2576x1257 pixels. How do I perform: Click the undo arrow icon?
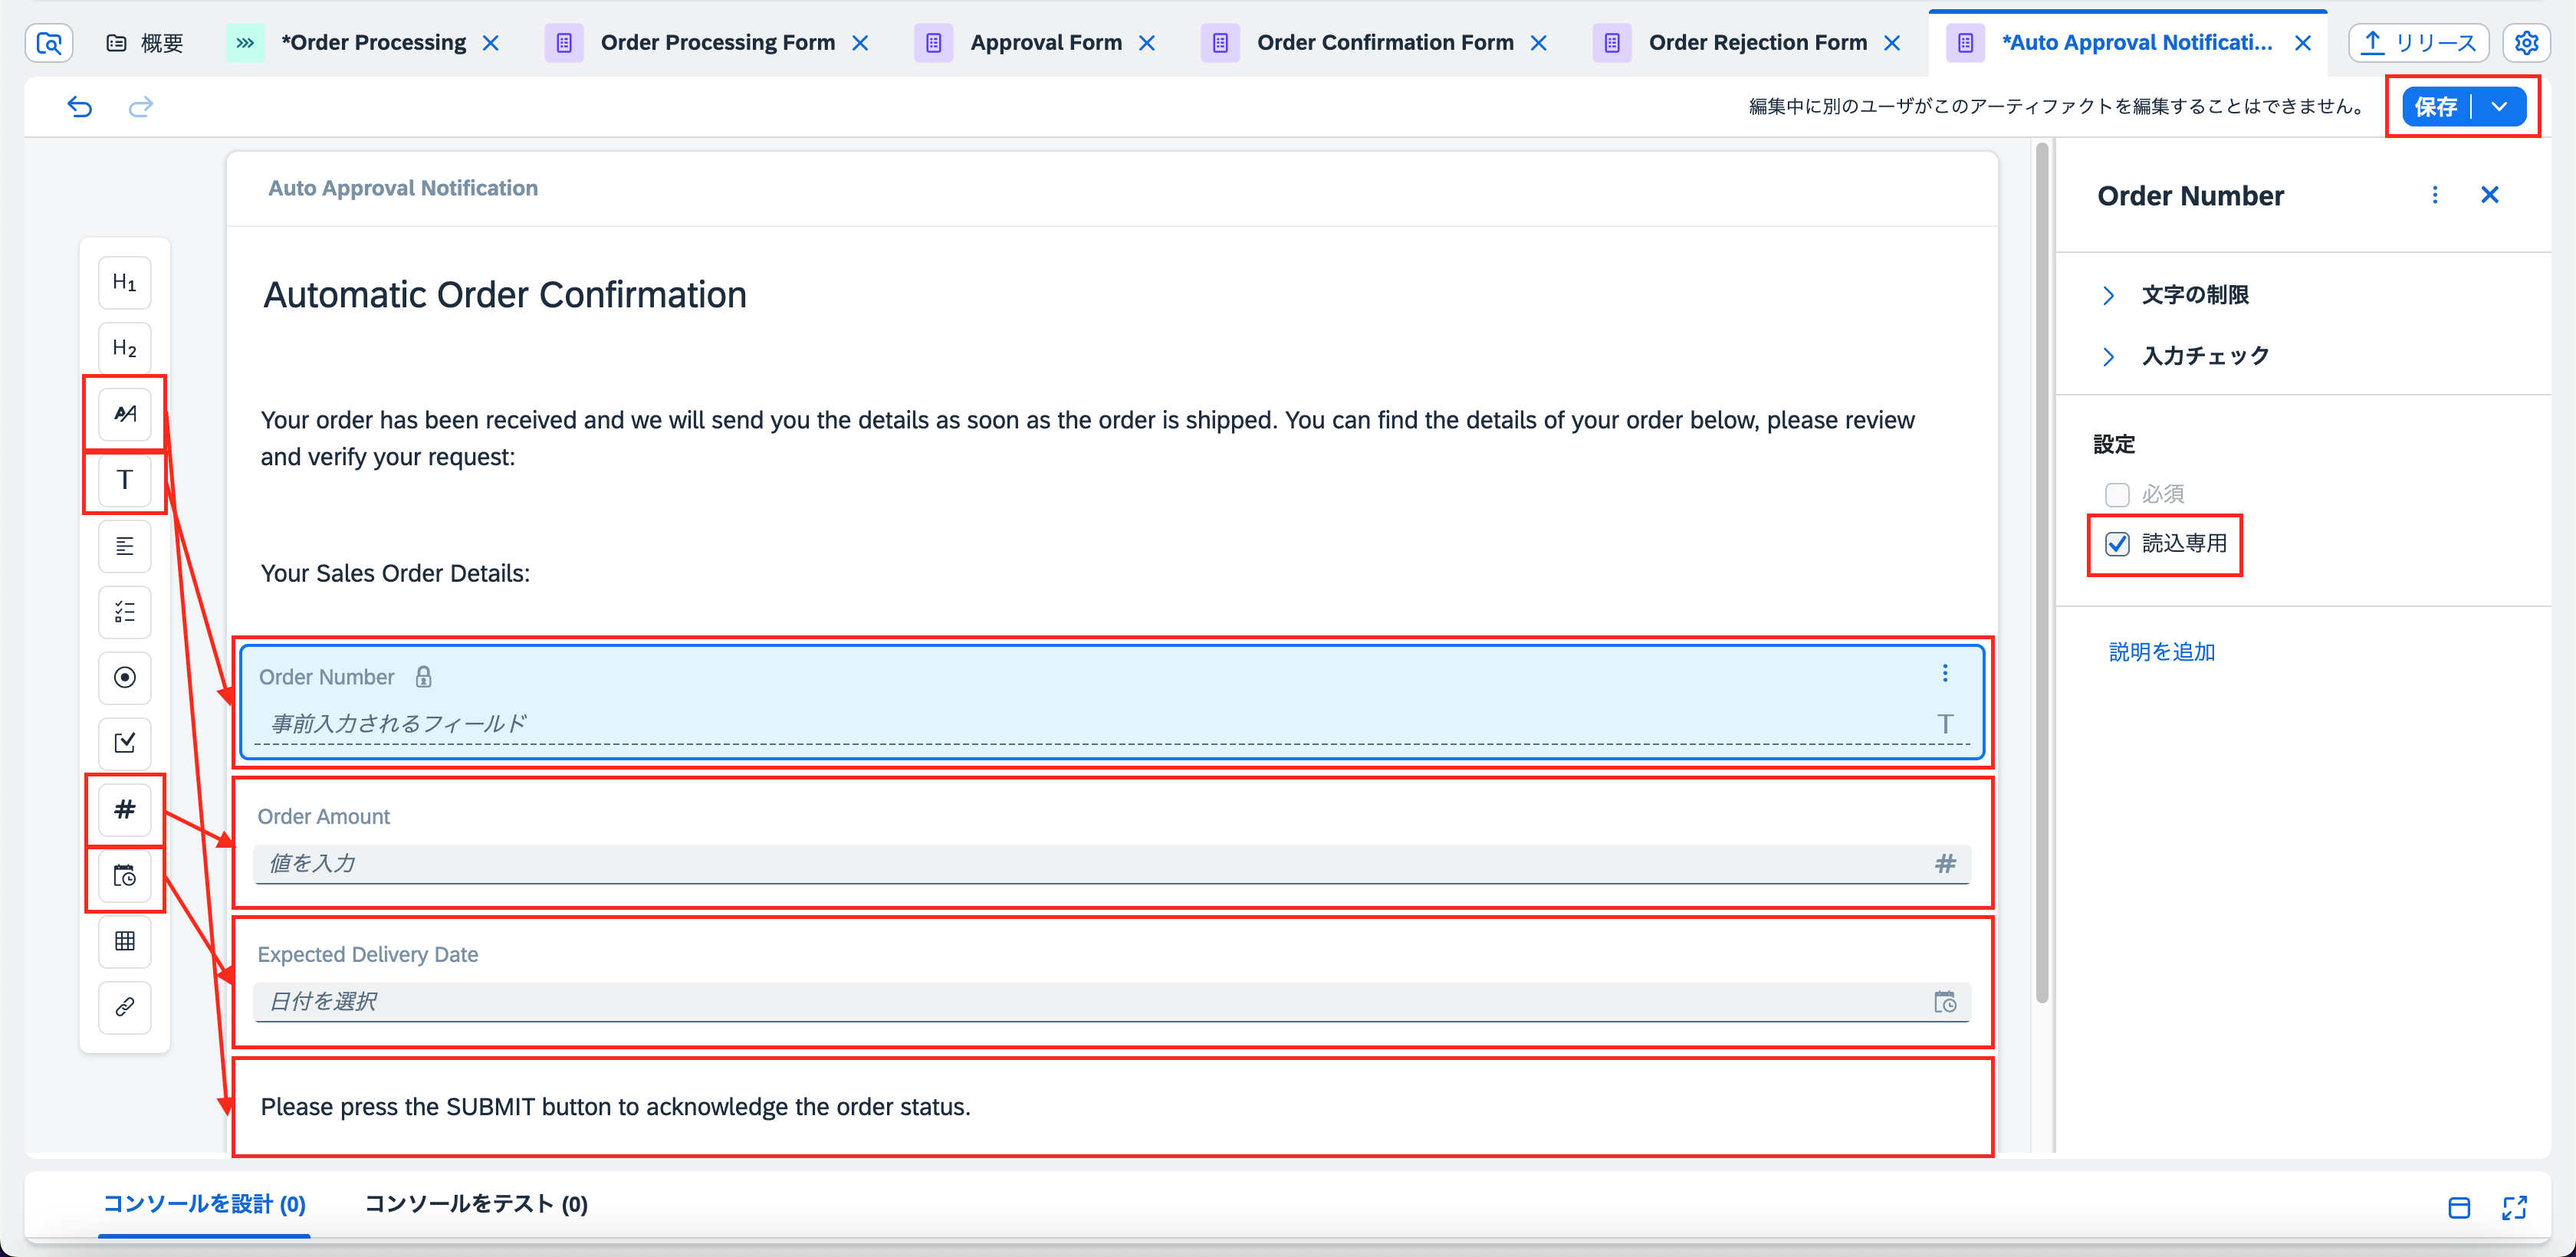(80, 106)
